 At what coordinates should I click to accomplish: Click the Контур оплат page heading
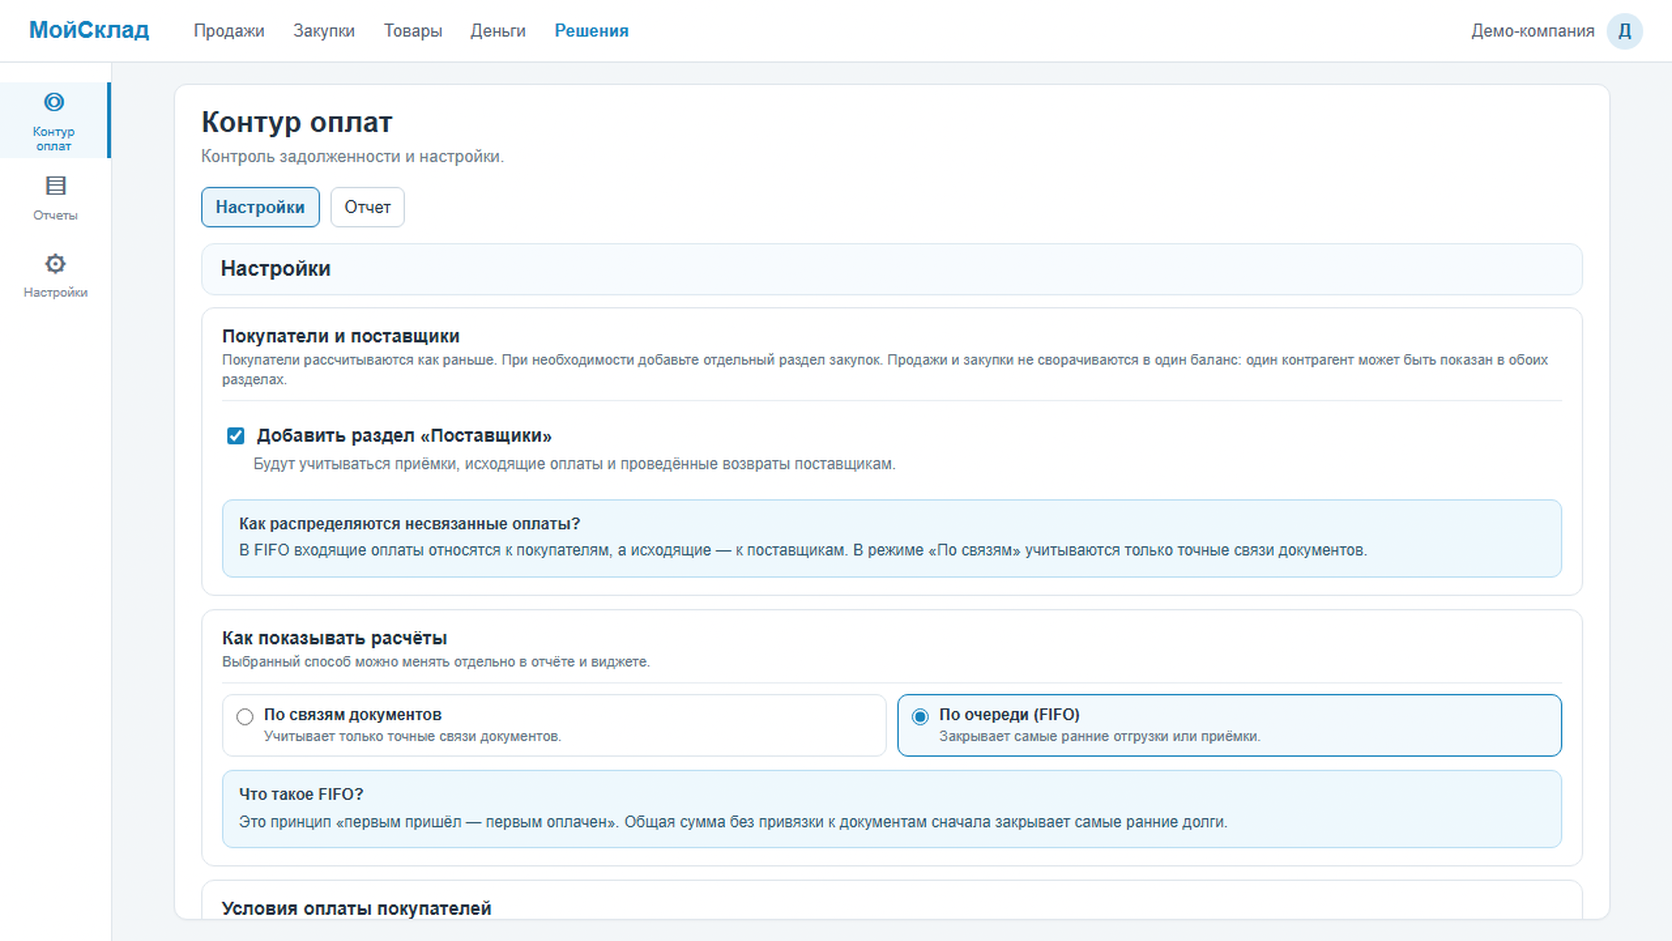pyautogui.click(x=297, y=122)
